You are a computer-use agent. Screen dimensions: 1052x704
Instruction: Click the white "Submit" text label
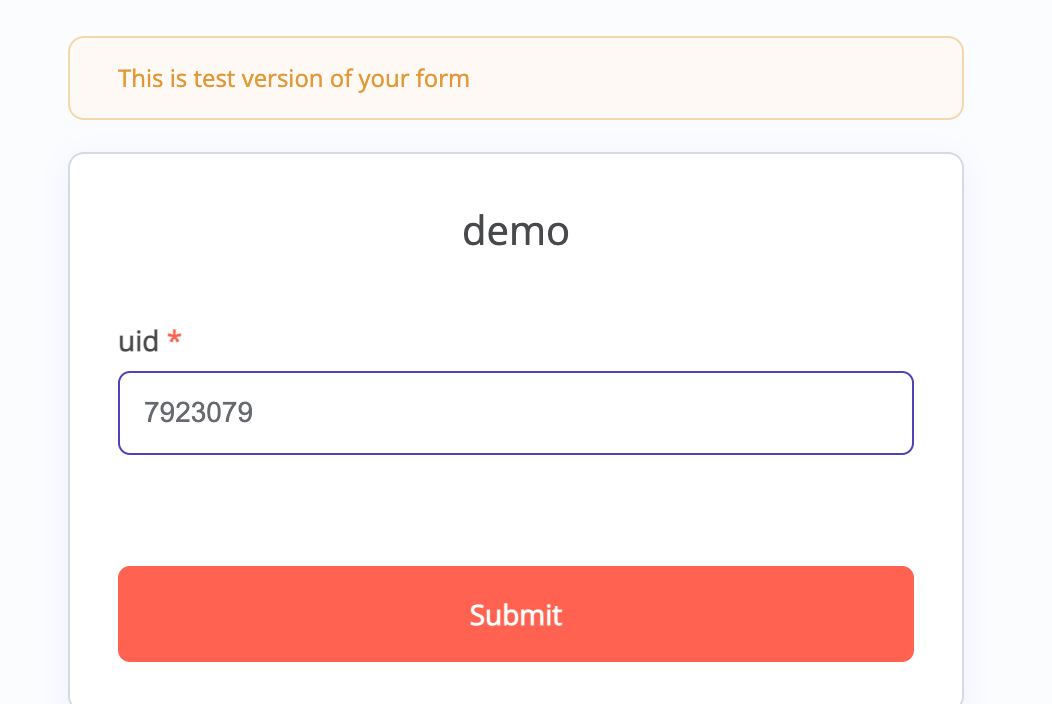click(515, 614)
